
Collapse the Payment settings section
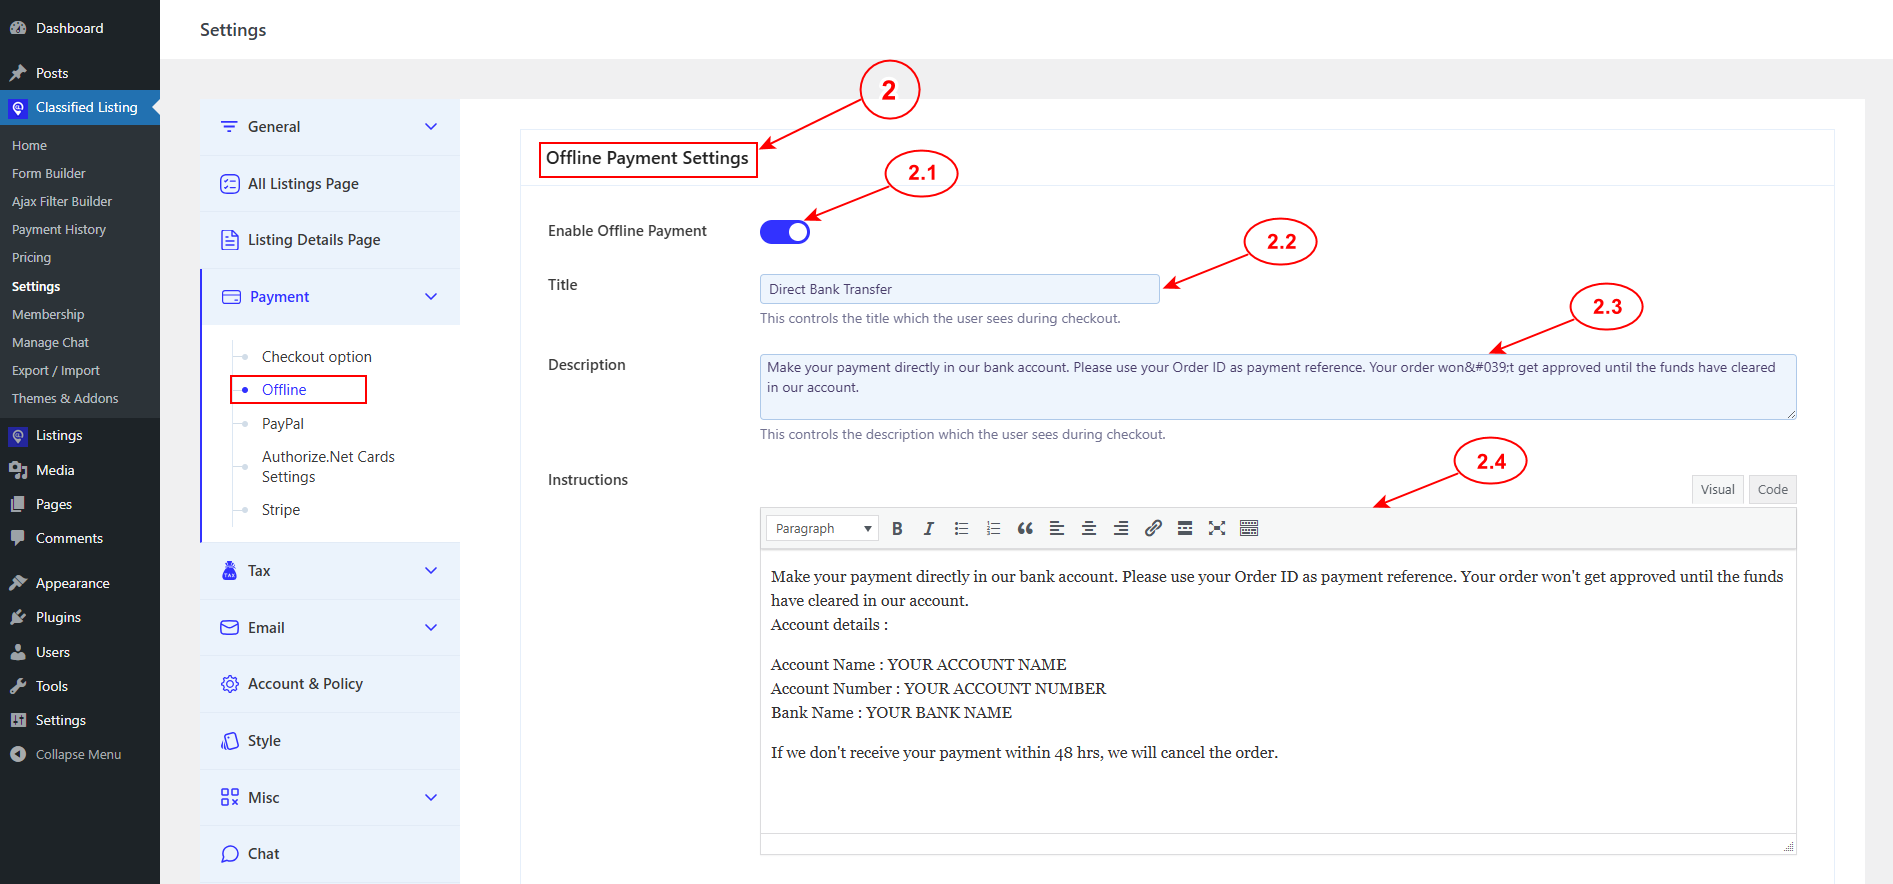point(330,297)
